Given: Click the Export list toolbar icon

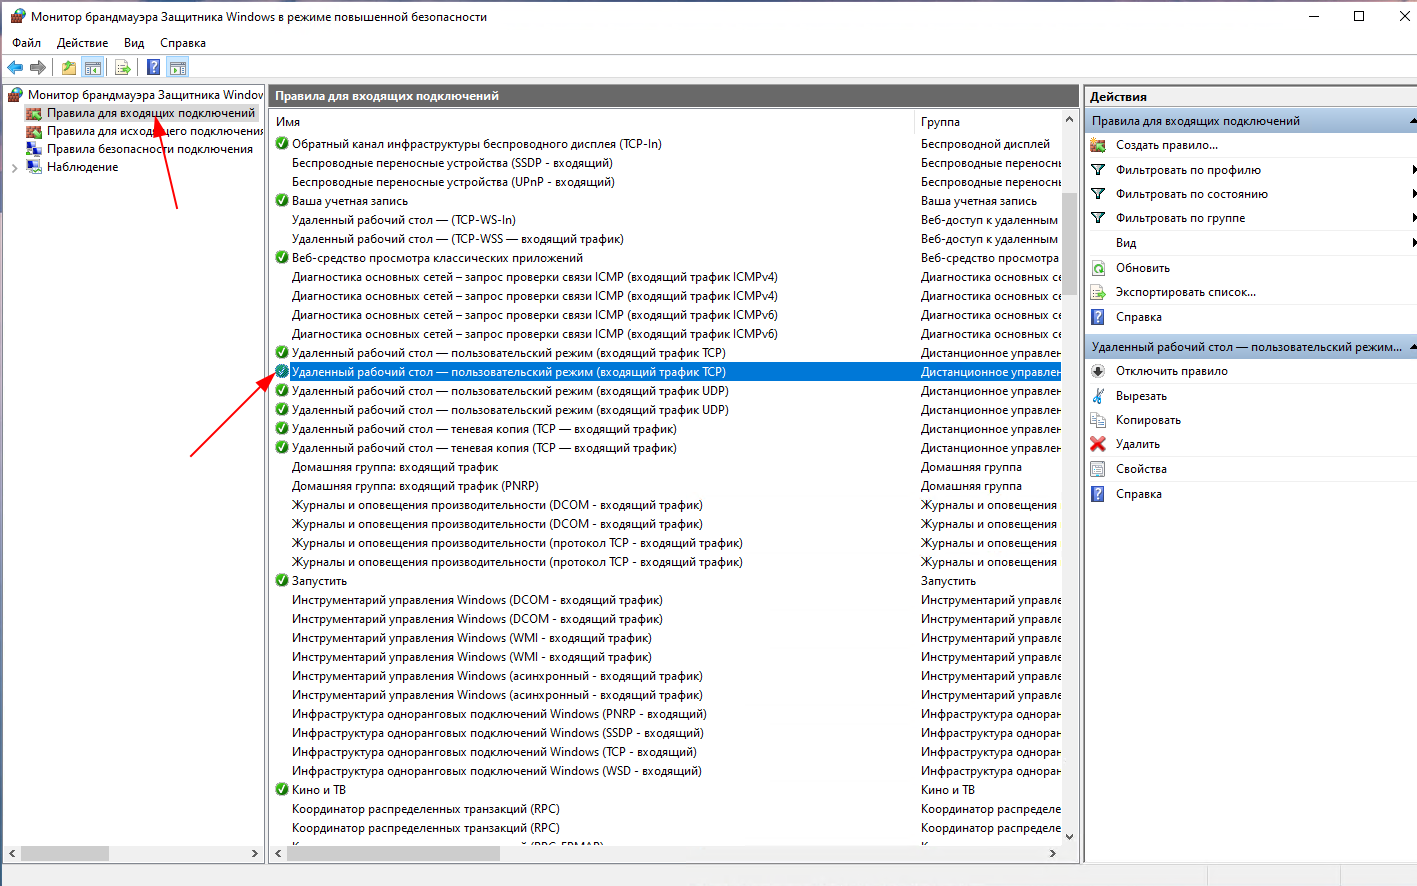Looking at the screenshot, I should [x=122, y=68].
